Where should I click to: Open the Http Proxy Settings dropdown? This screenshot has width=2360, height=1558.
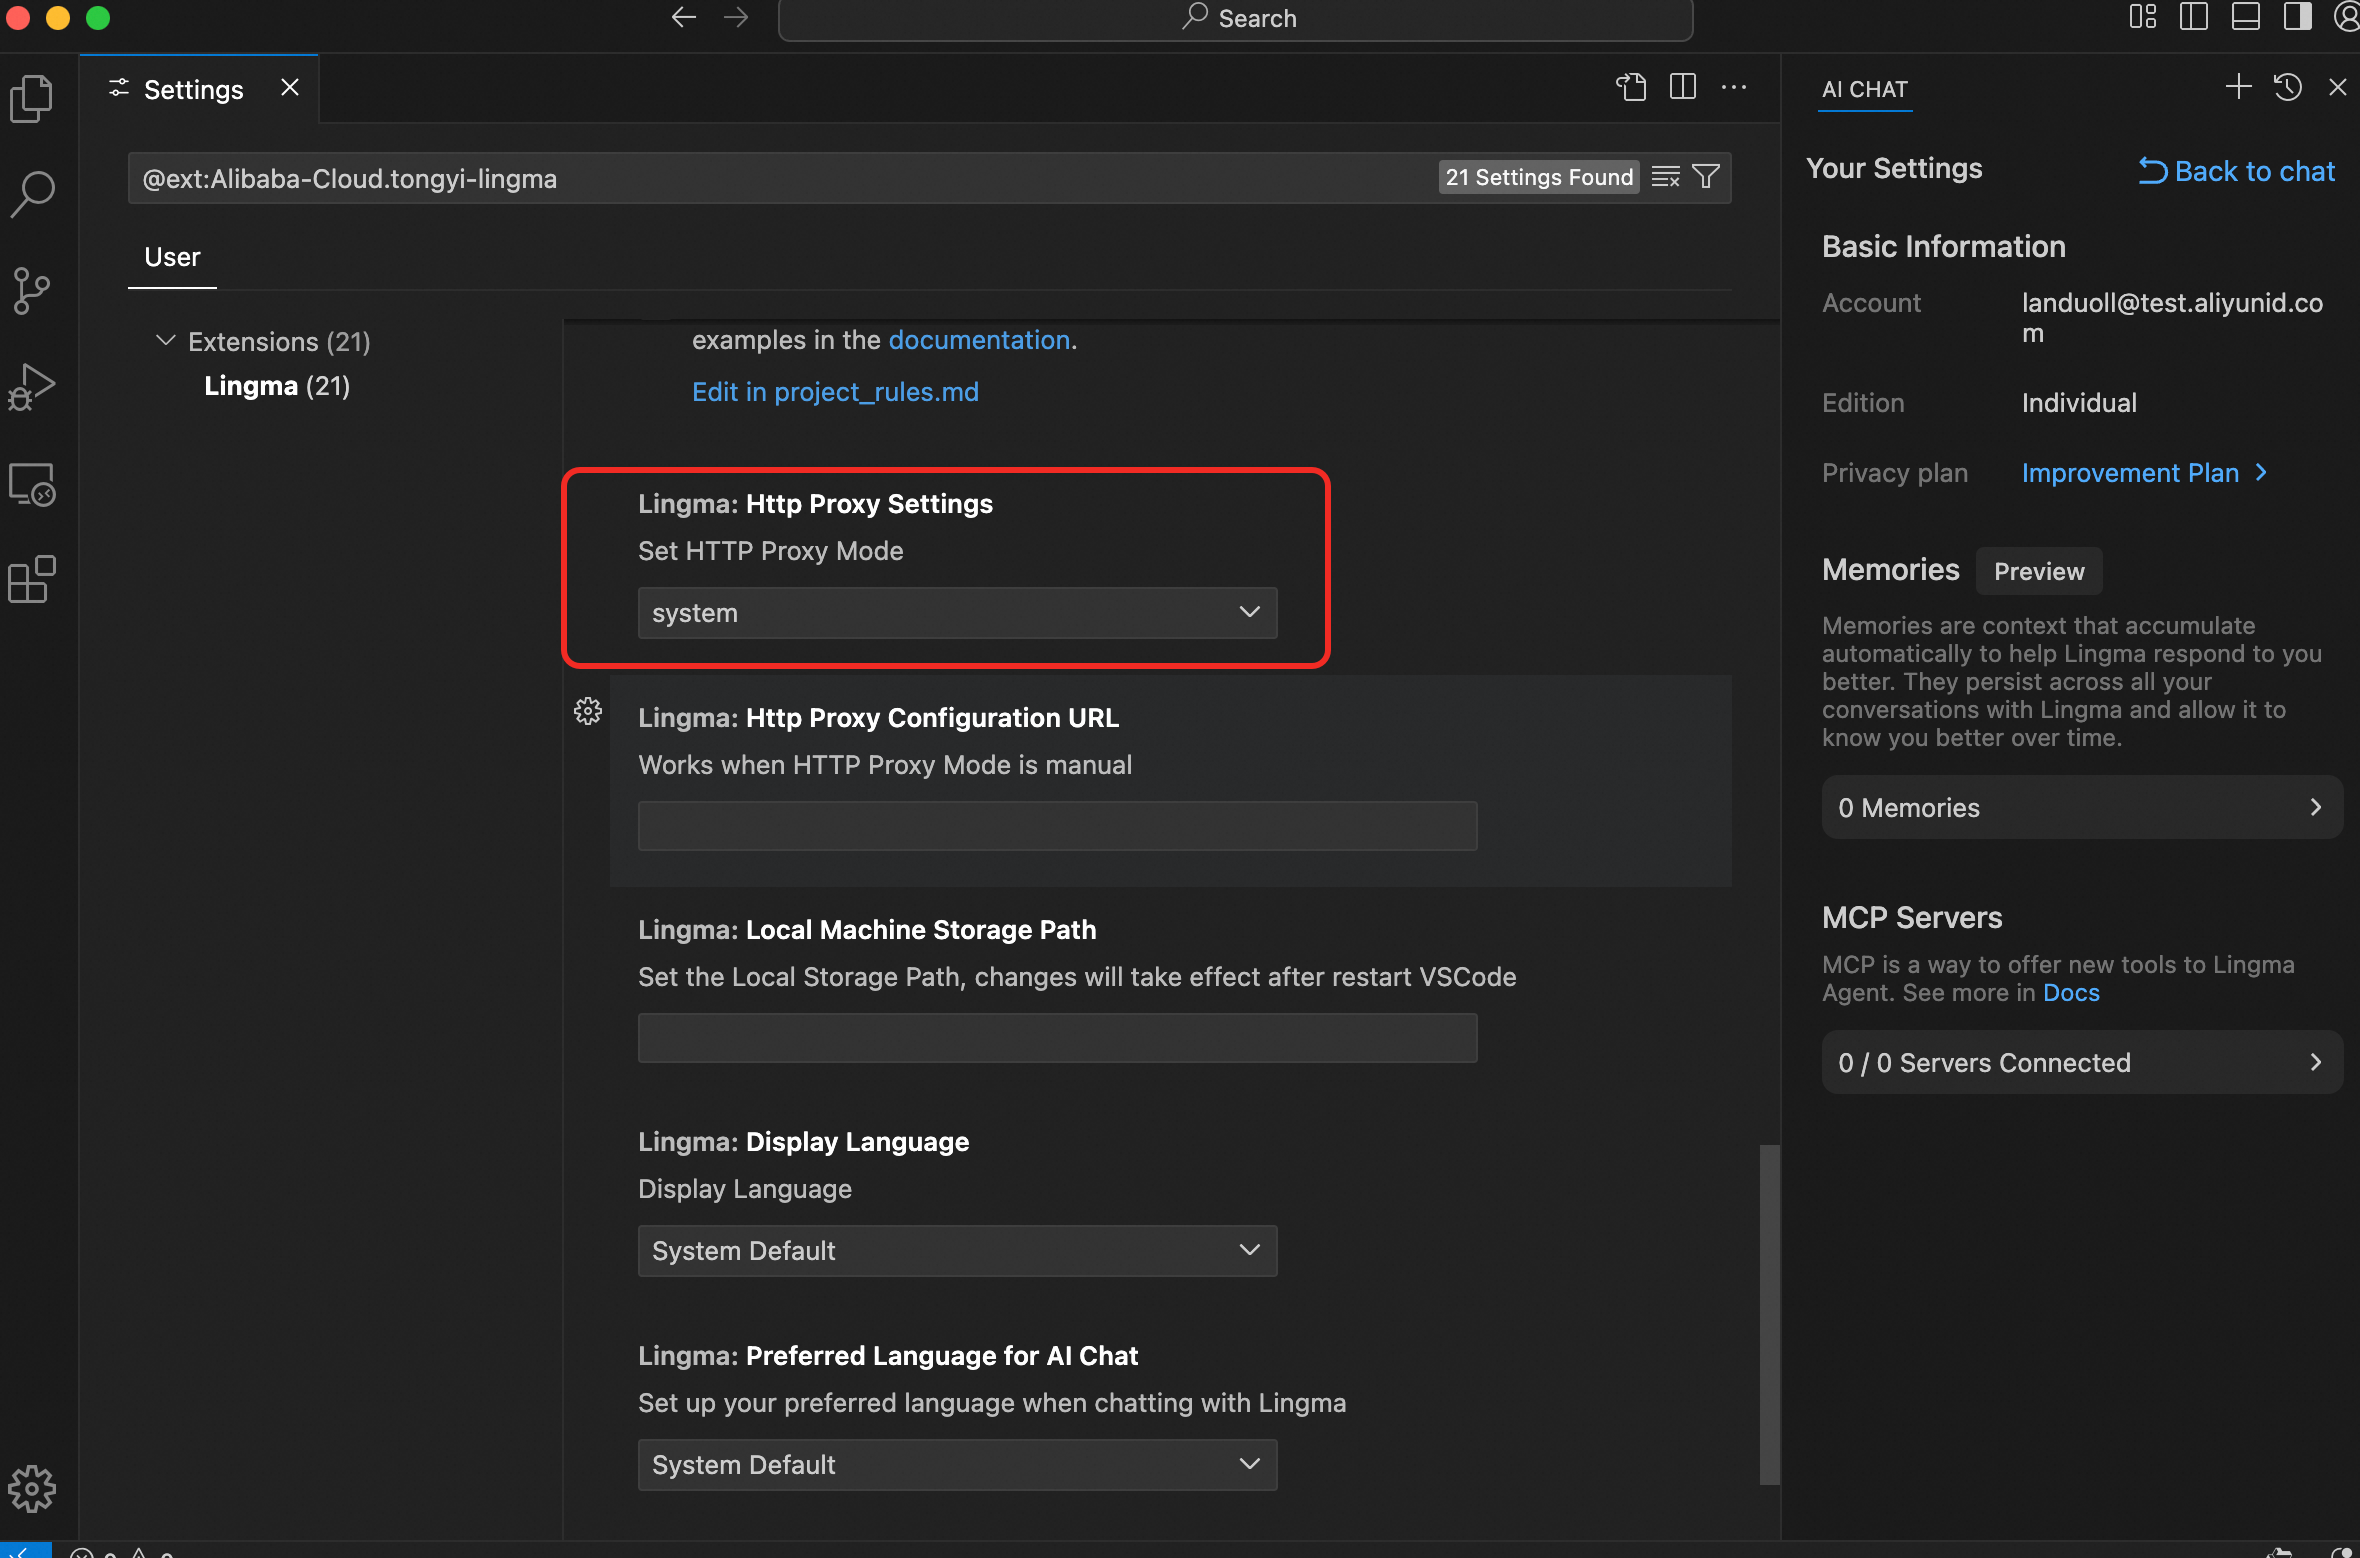[x=957, y=613]
